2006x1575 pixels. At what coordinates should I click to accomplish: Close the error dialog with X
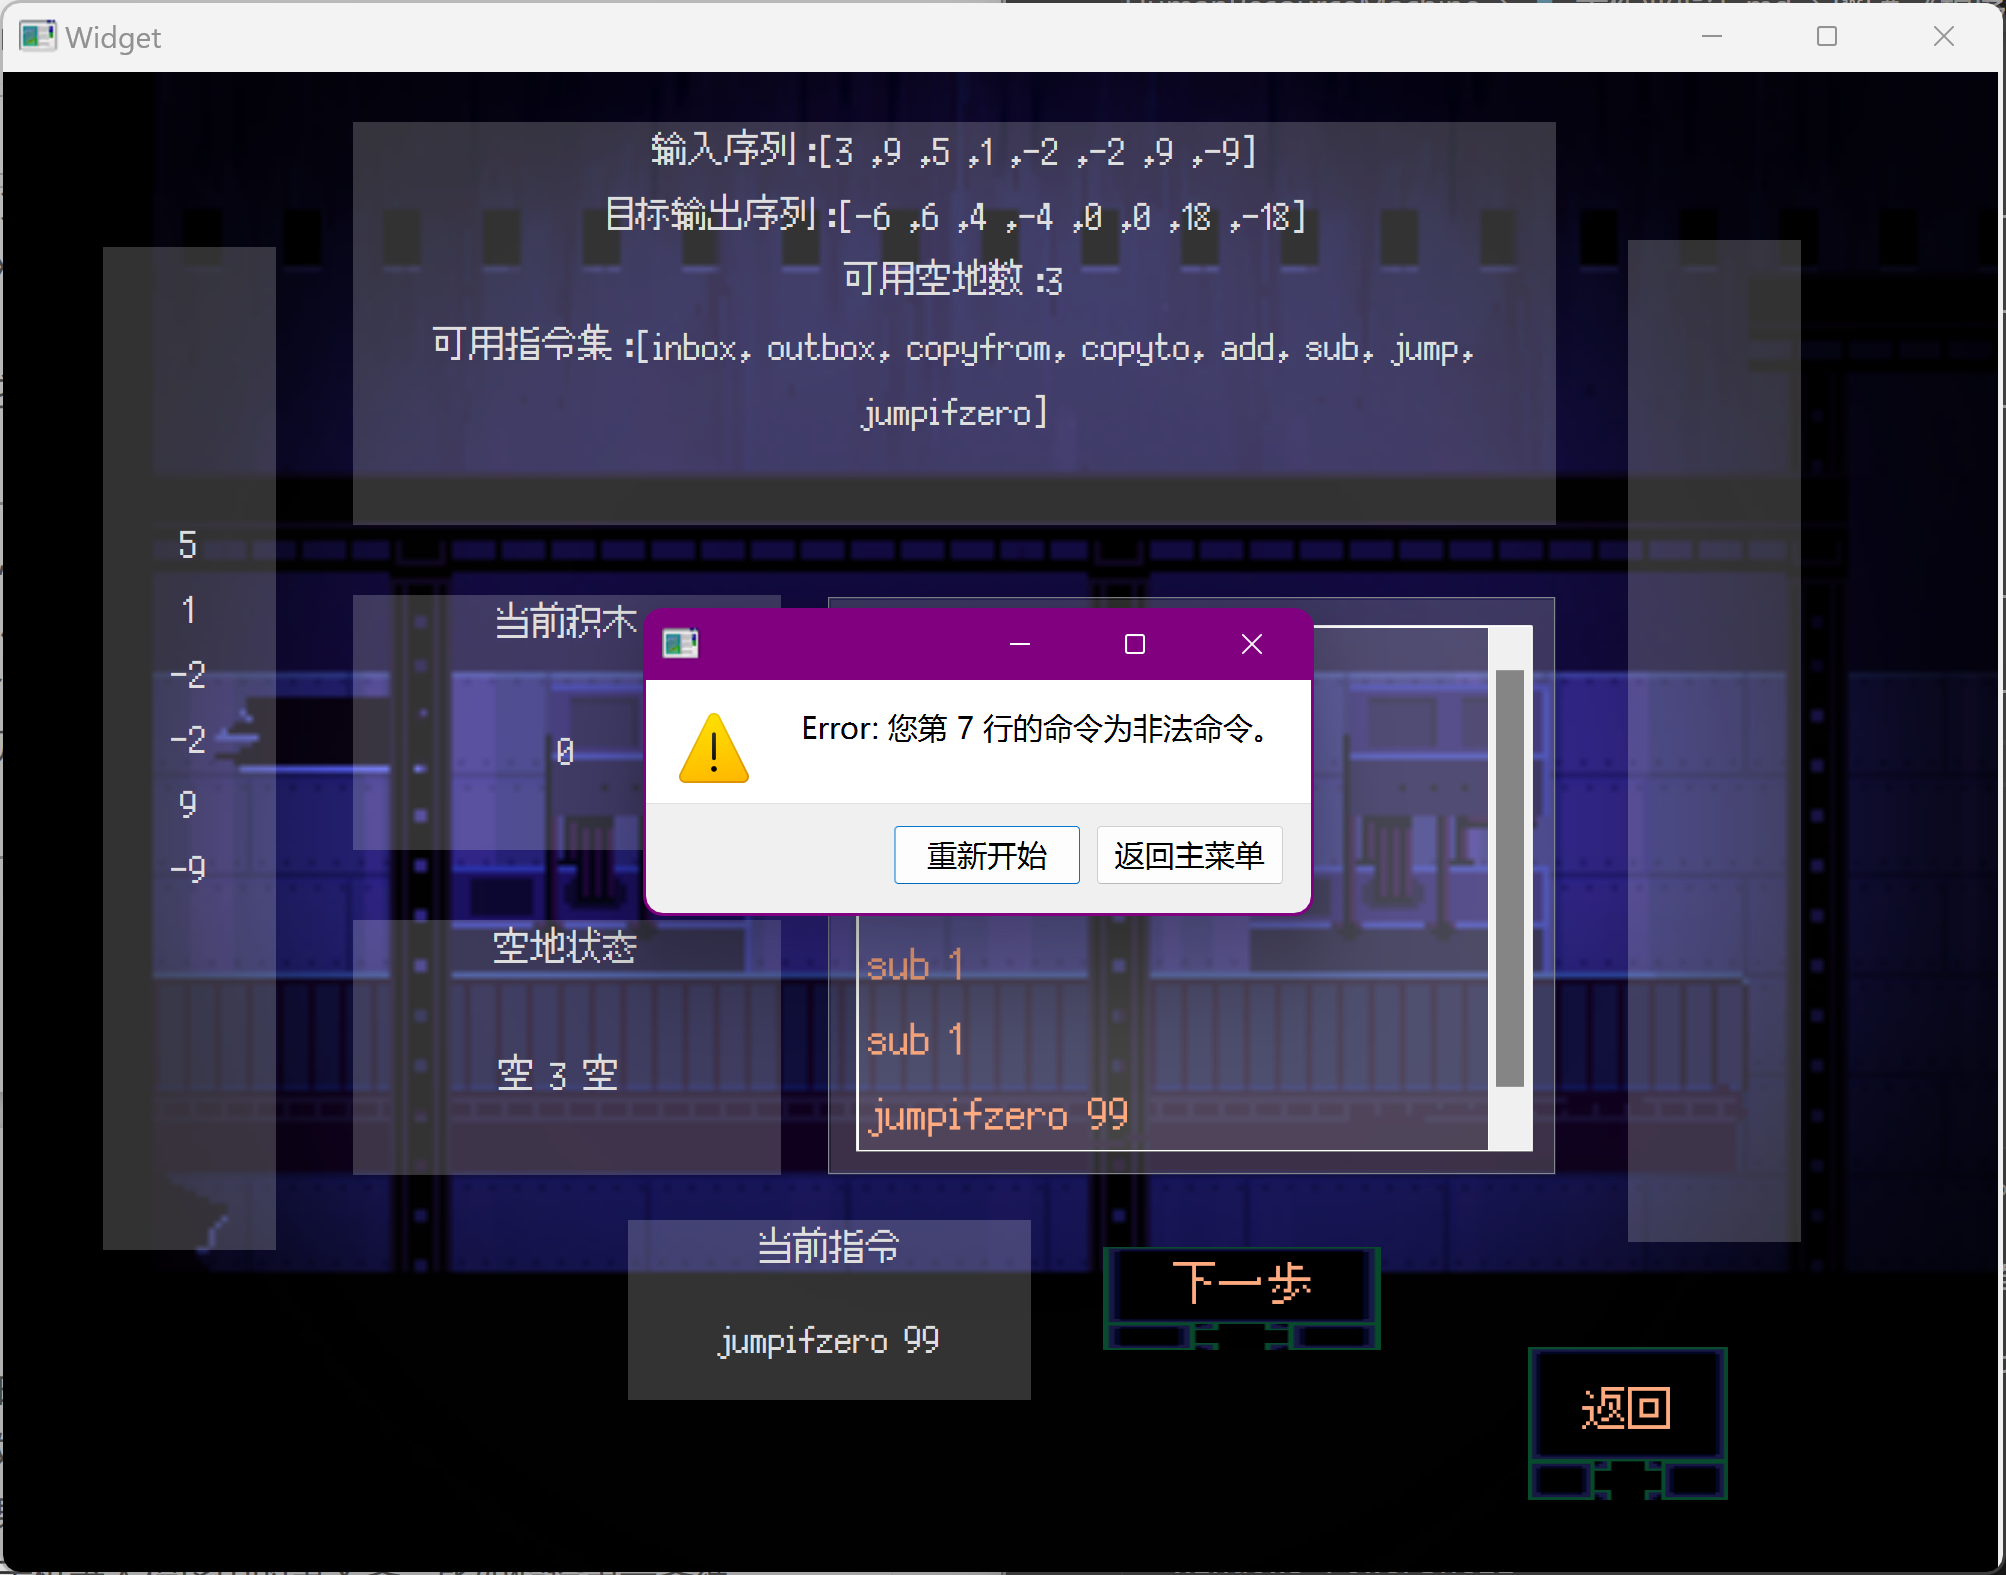click(x=1251, y=644)
